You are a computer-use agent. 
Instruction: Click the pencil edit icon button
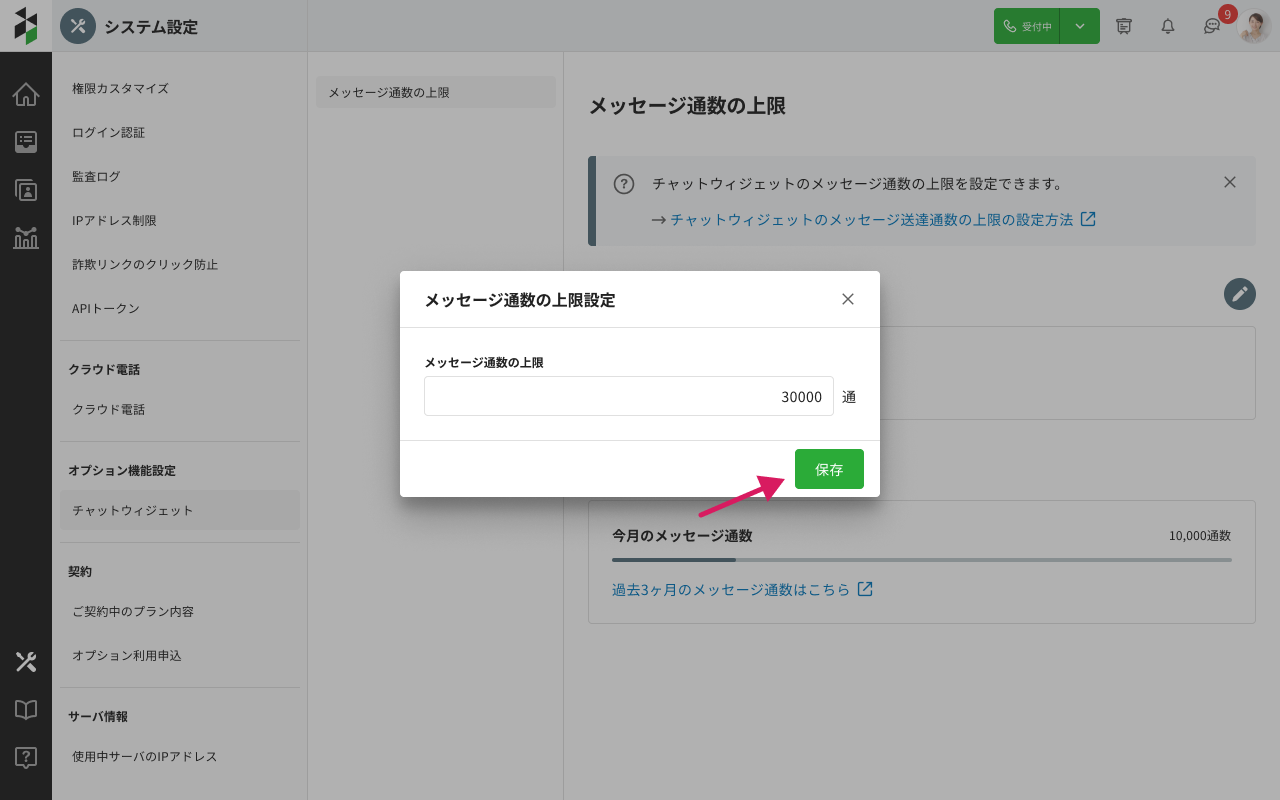pyautogui.click(x=1239, y=294)
